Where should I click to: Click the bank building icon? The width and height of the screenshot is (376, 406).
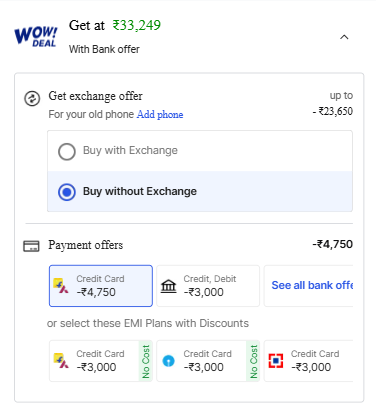169,286
